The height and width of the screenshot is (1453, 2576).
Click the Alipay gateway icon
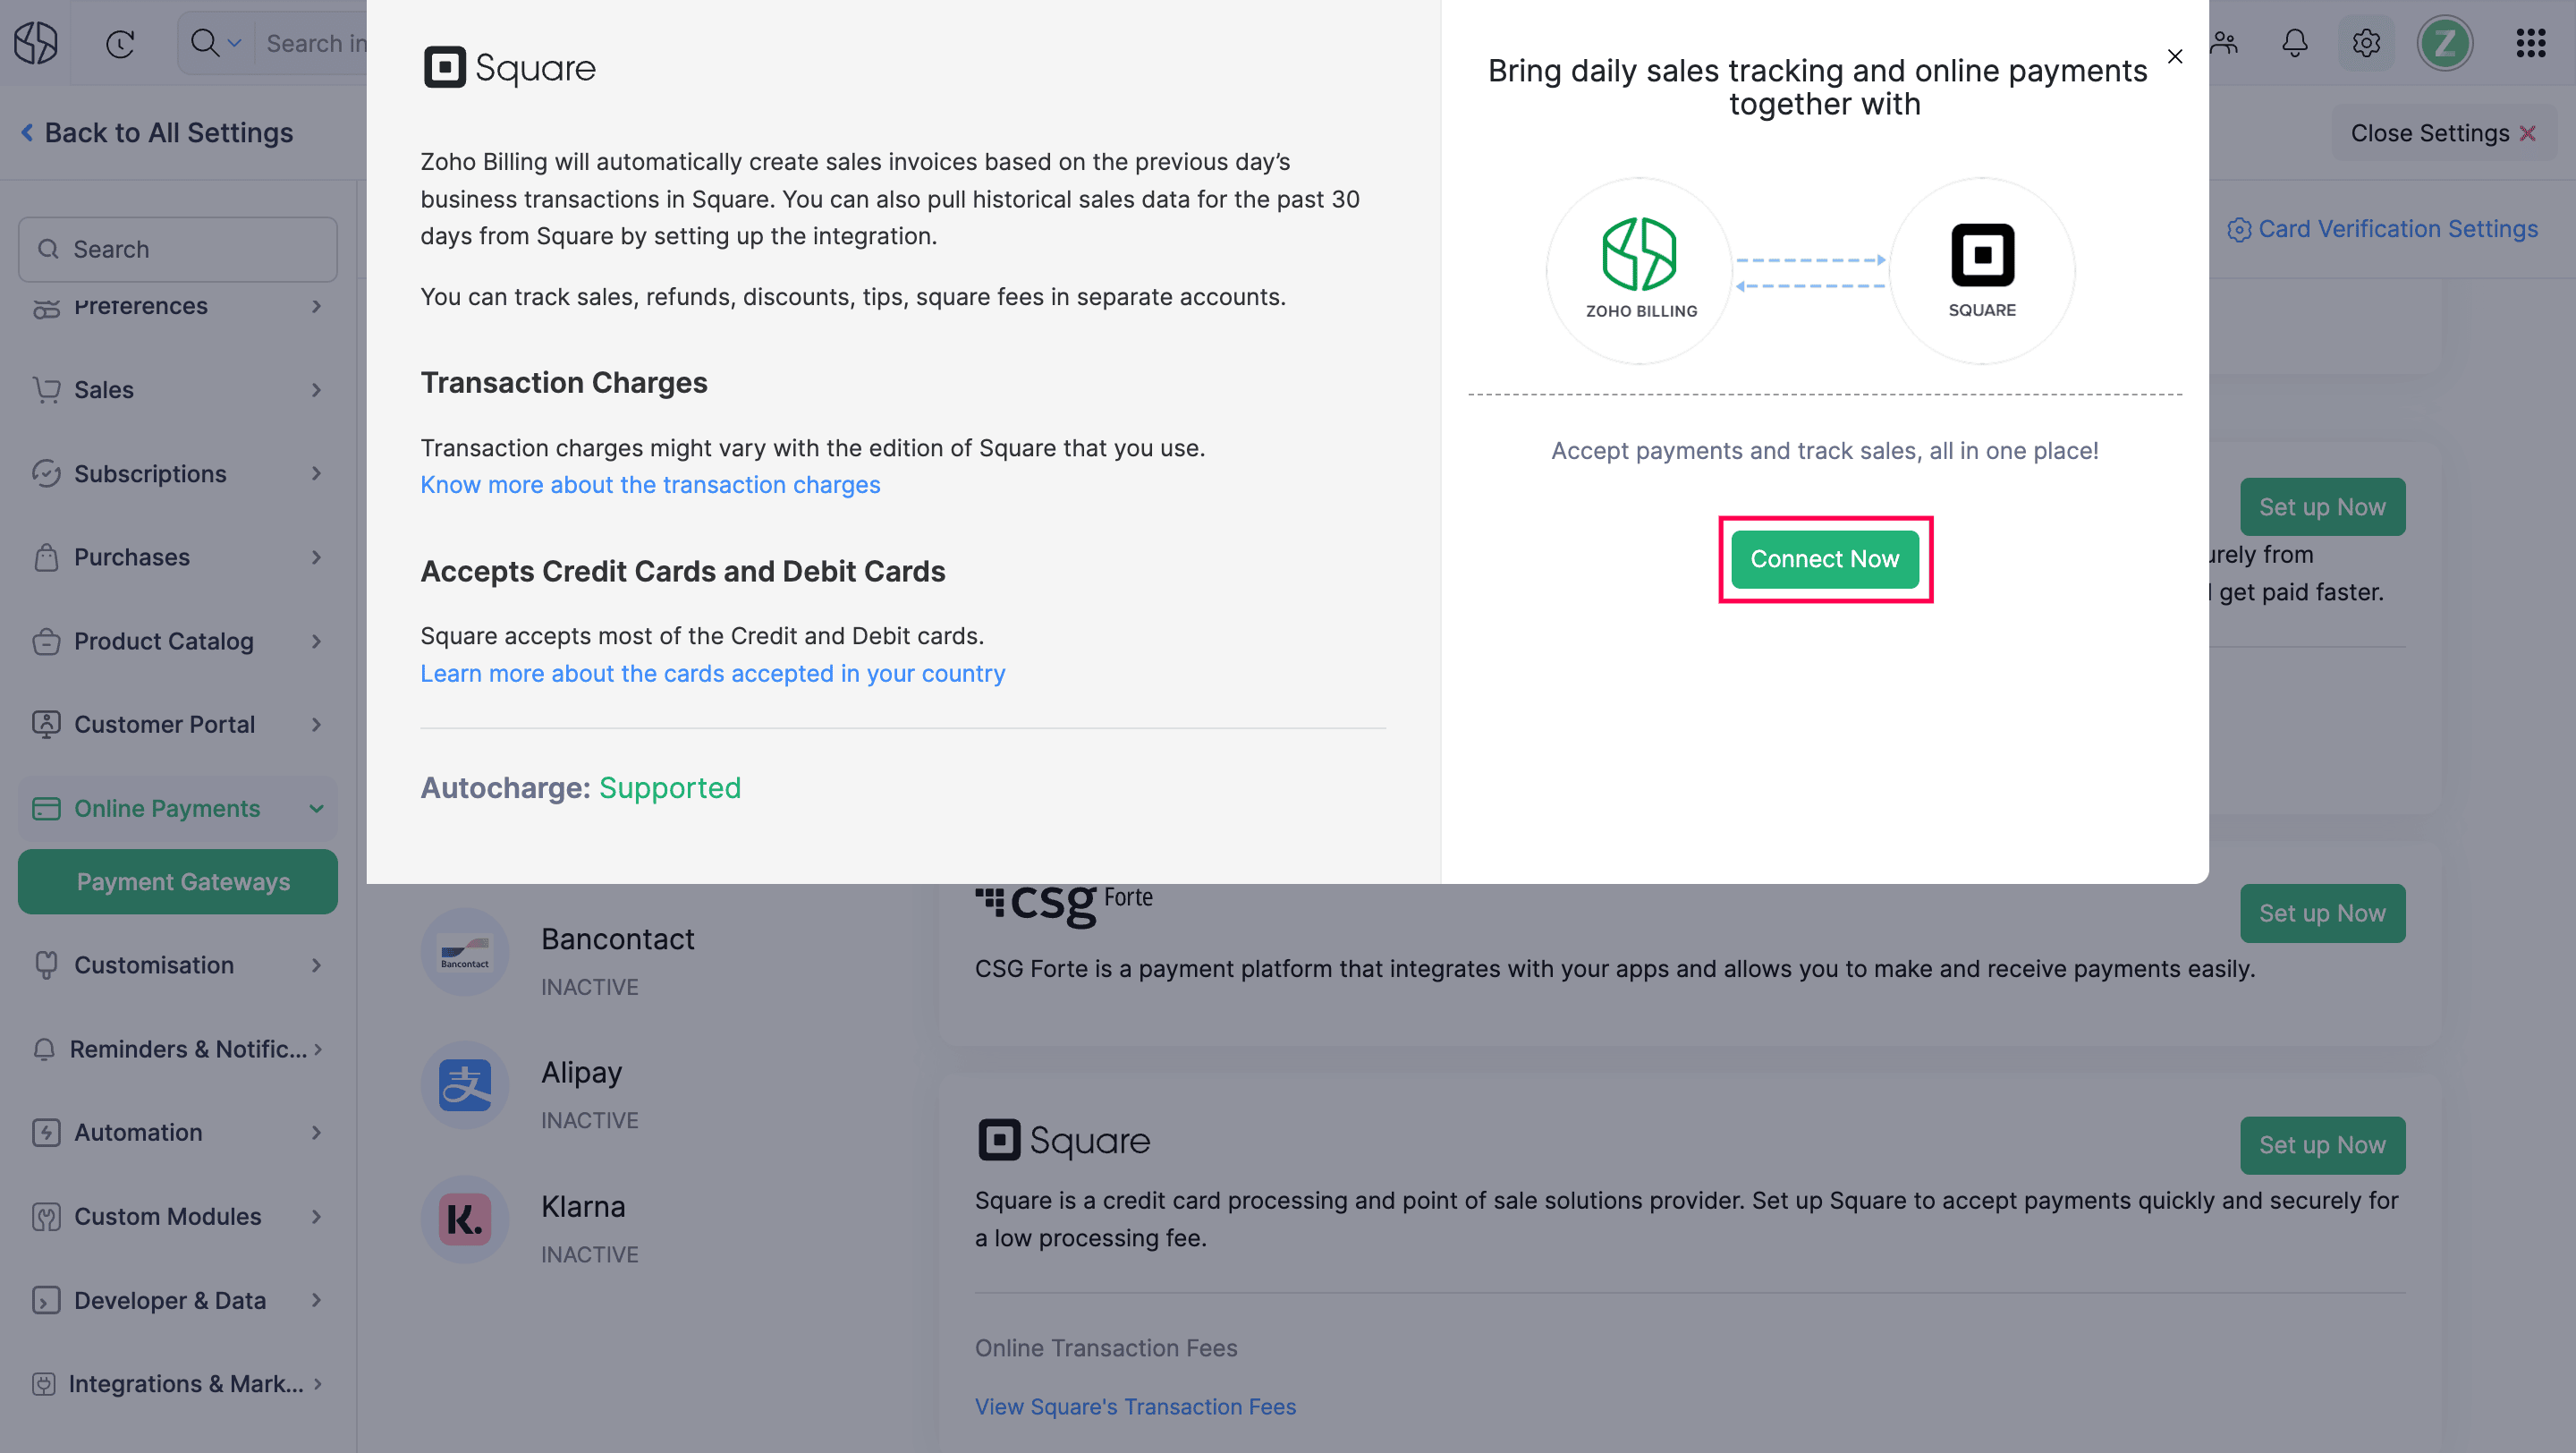pos(465,1085)
